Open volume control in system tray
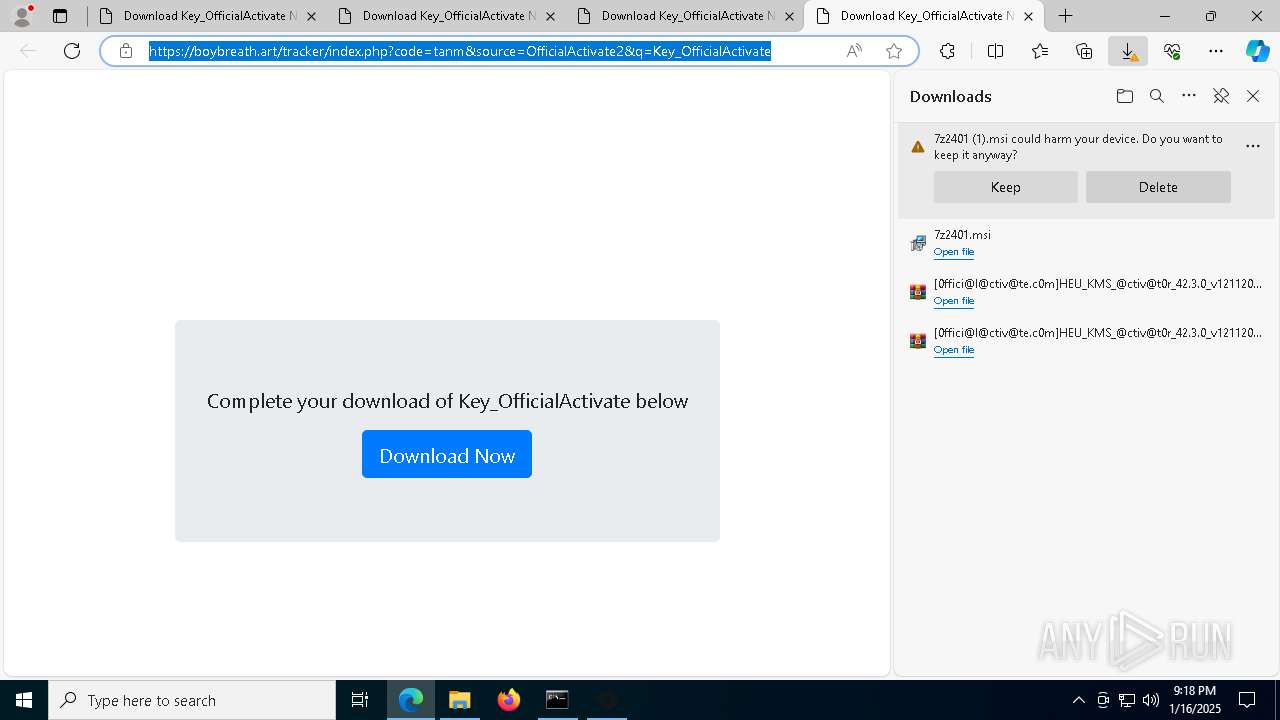Viewport: 1280px width, 720px height. click(1151, 700)
